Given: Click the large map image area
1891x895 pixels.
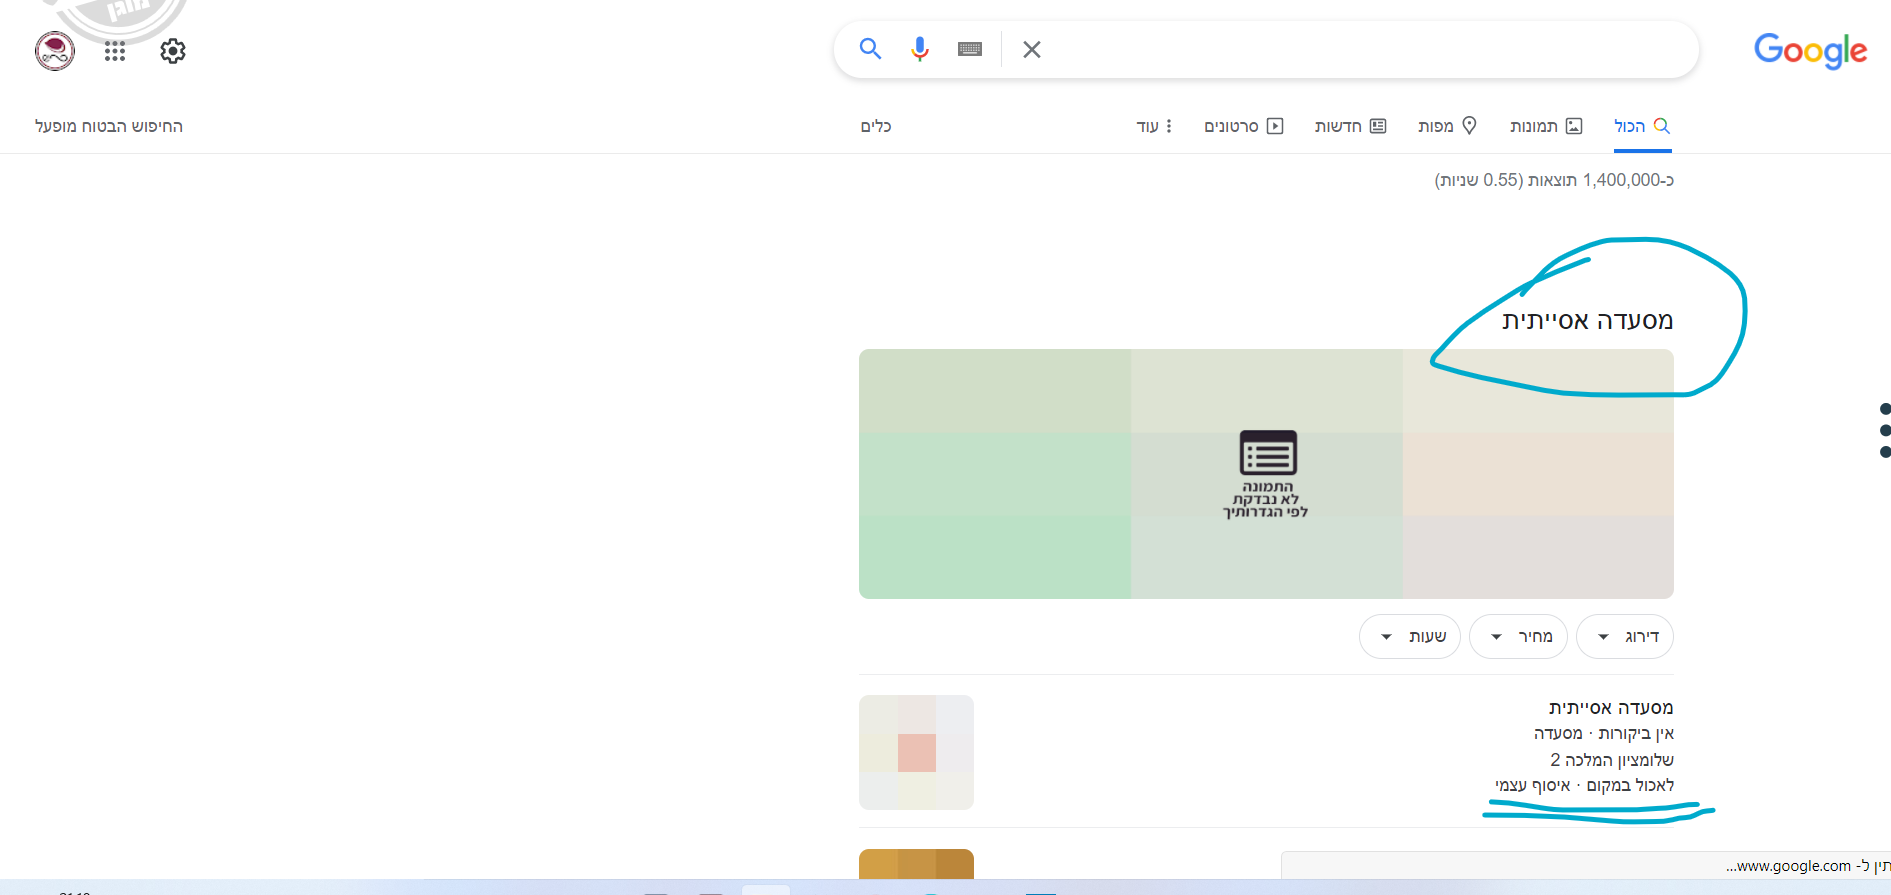Looking at the screenshot, I should 1266,474.
